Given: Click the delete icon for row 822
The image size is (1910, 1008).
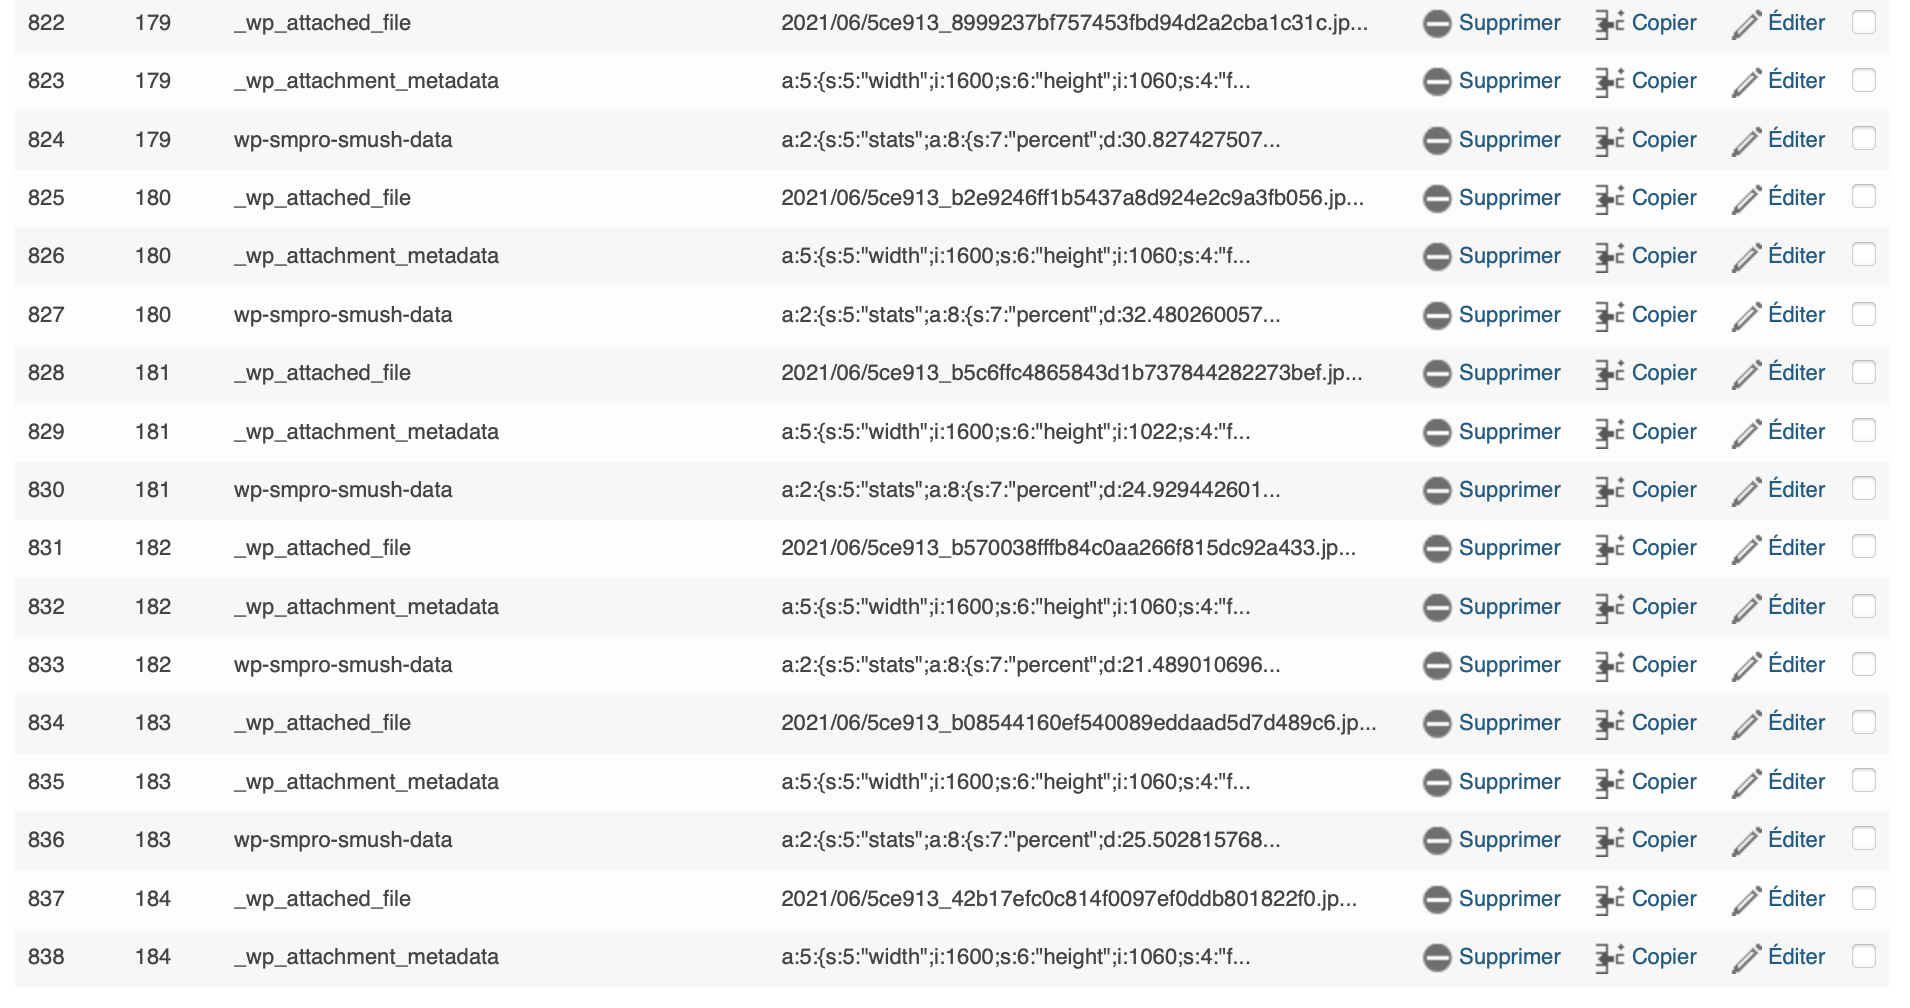Looking at the screenshot, I should [x=1437, y=24].
